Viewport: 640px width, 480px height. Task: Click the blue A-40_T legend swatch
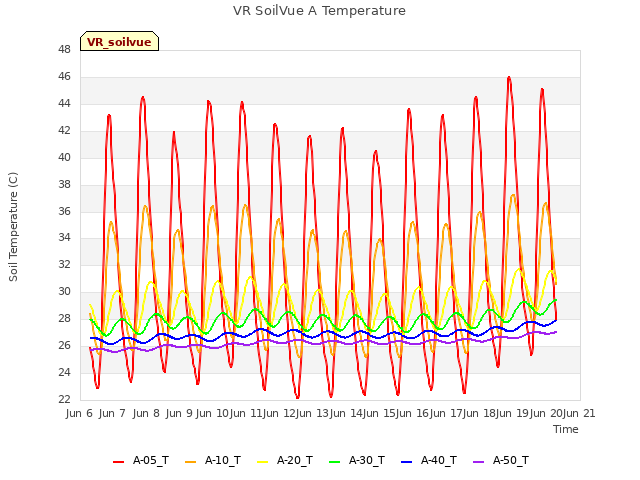[407, 462]
